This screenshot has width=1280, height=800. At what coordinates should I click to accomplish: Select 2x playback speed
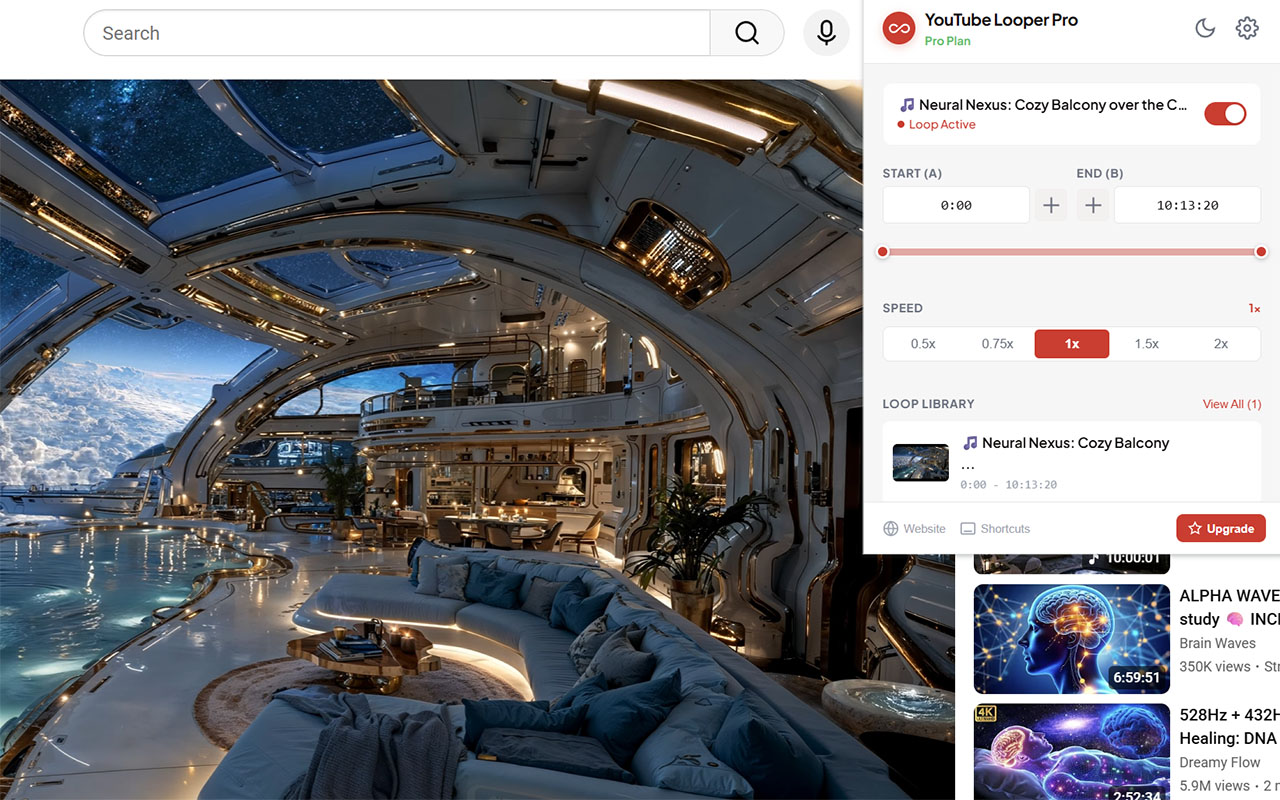point(1221,344)
